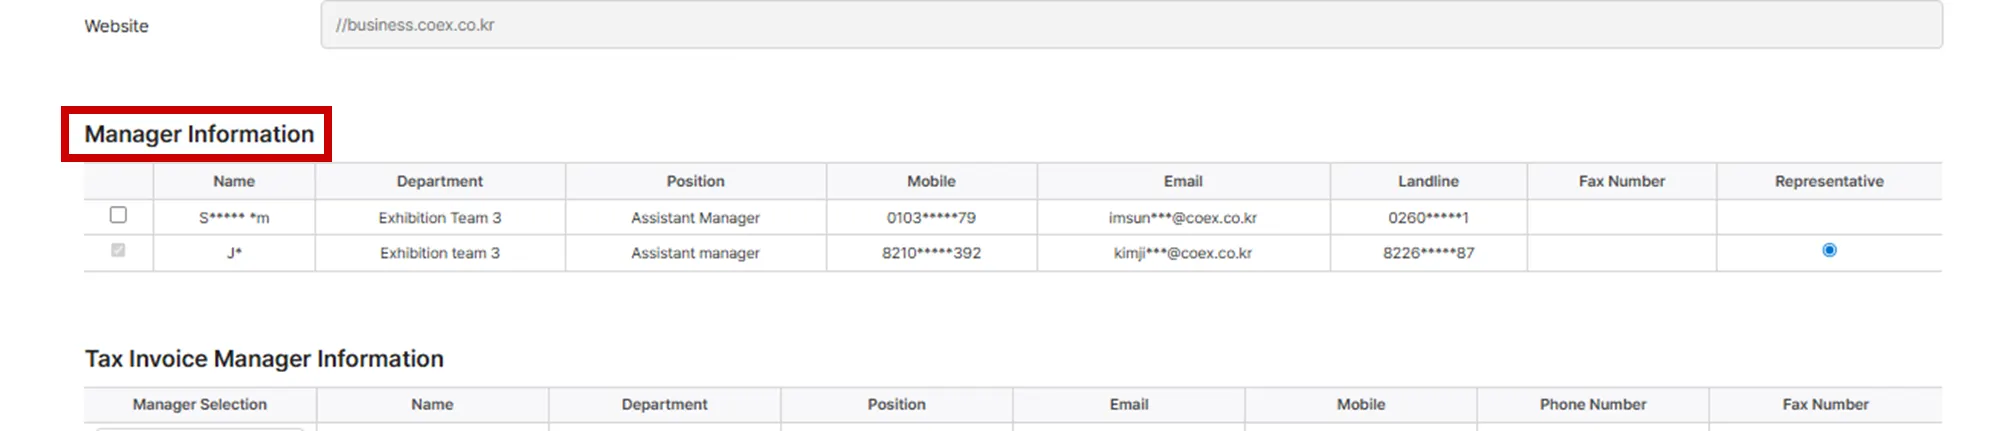Click the name cell S***** *m

coord(234,217)
